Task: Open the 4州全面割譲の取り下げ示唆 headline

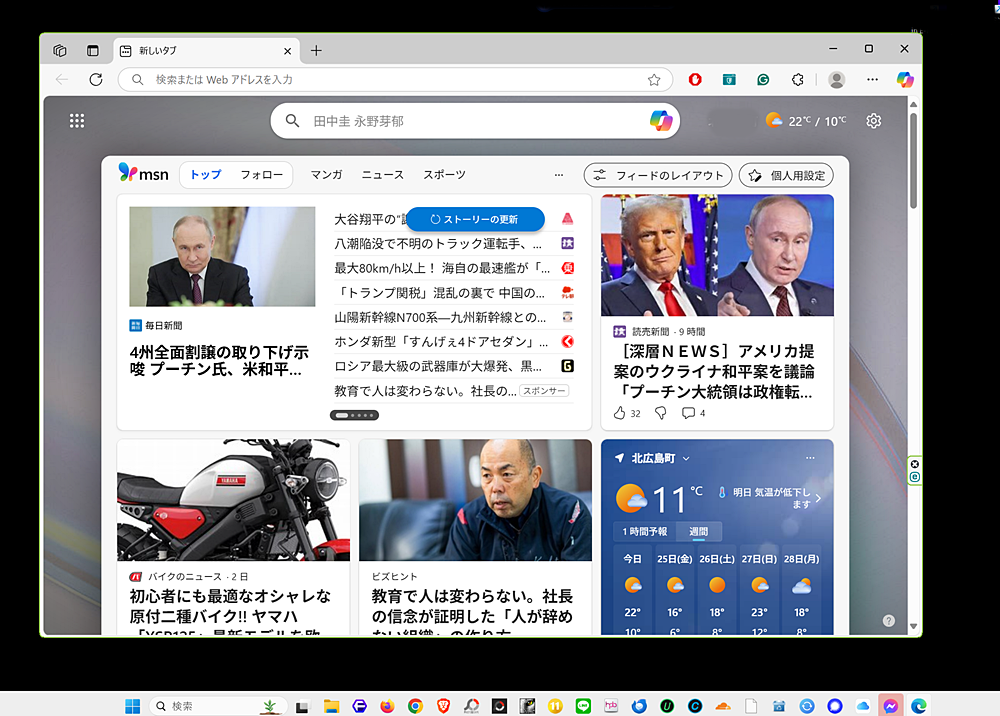Action: tap(219, 361)
